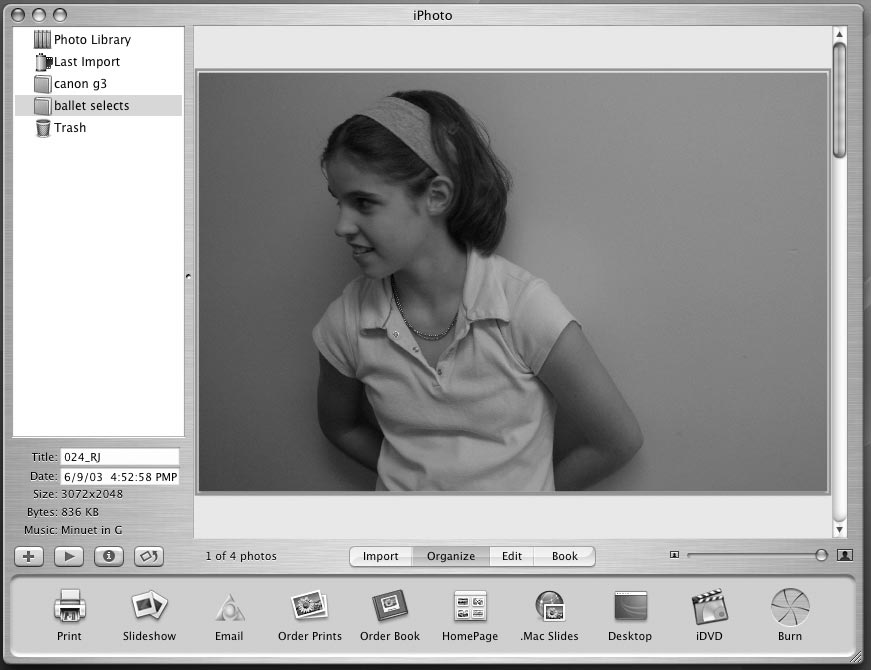Click the Order Prints icon
This screenshot has height=670, width=871.
(x=309, y=606)
